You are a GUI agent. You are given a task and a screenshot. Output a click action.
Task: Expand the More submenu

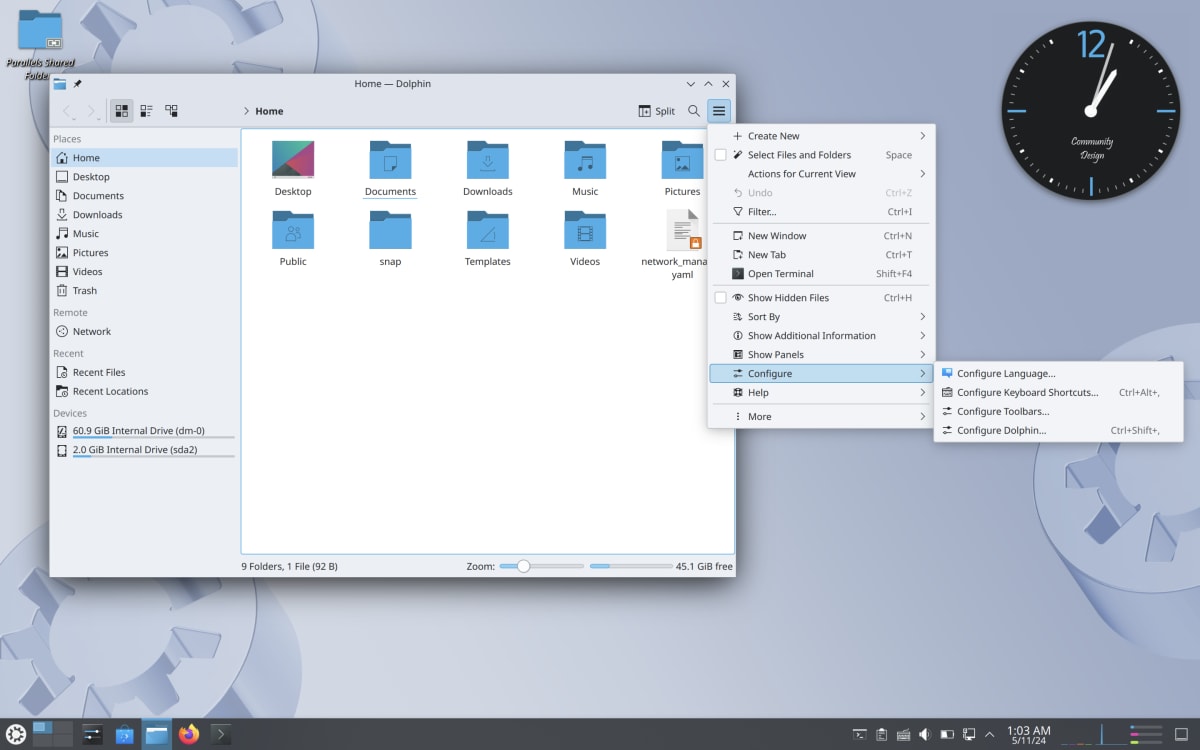821,417
